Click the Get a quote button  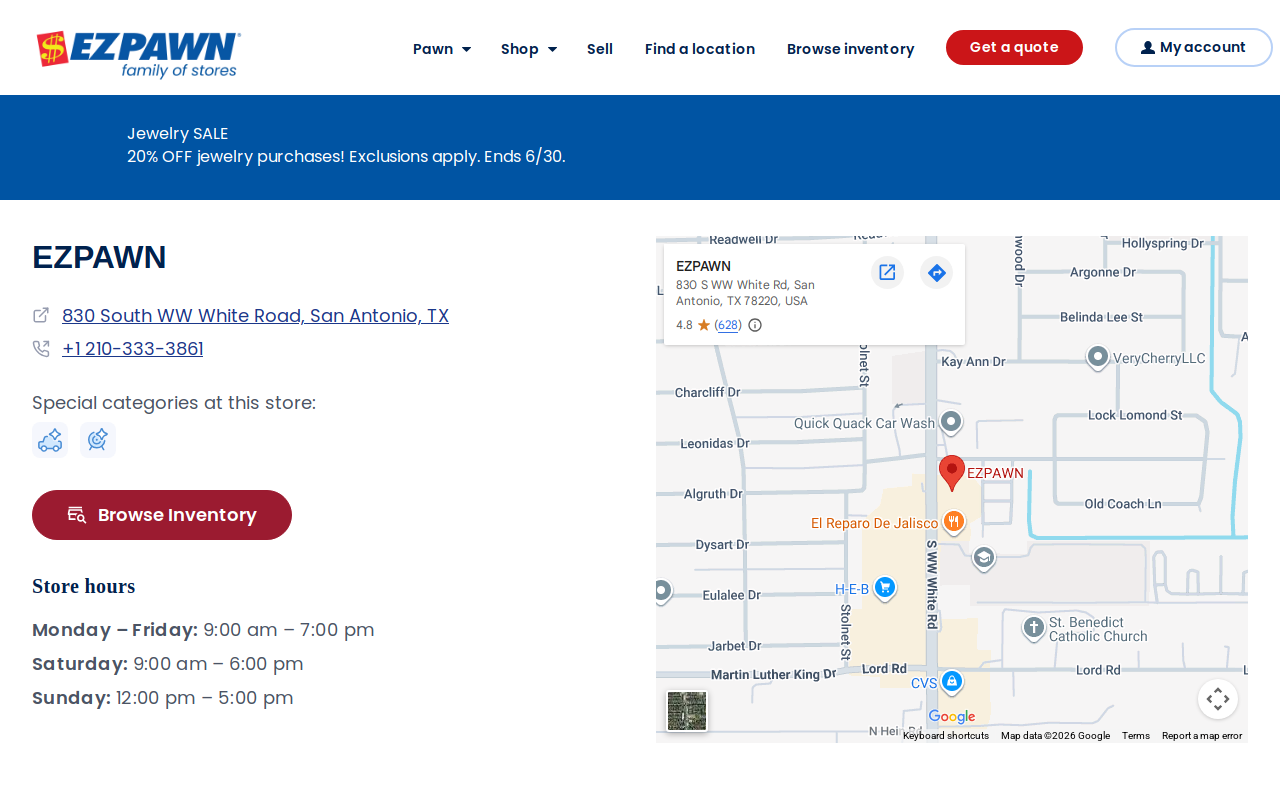(1014, 47)
